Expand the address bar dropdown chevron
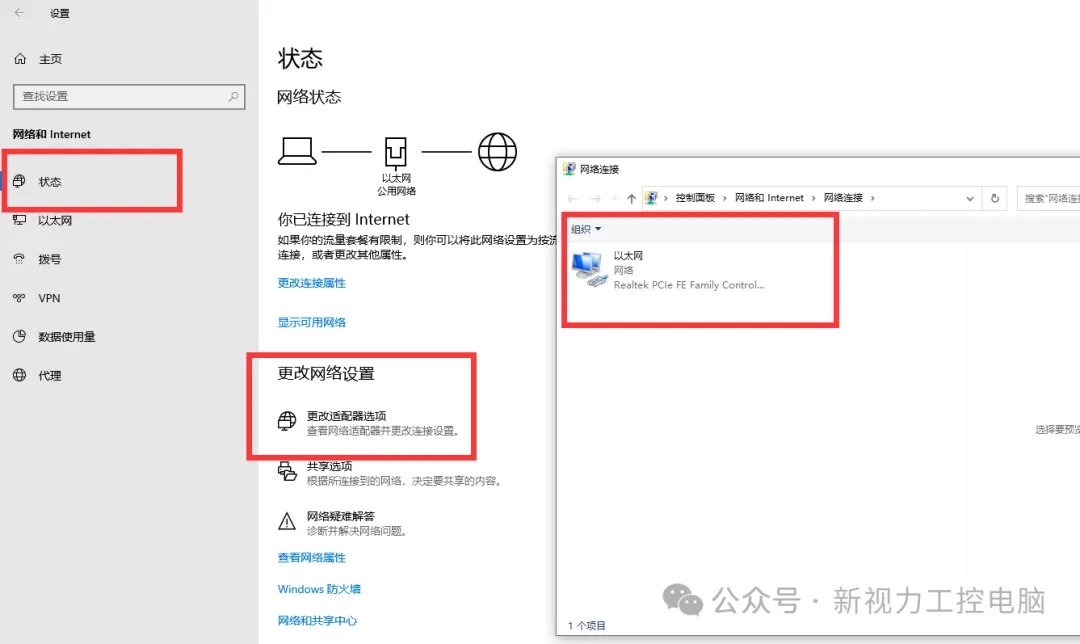 969,198
